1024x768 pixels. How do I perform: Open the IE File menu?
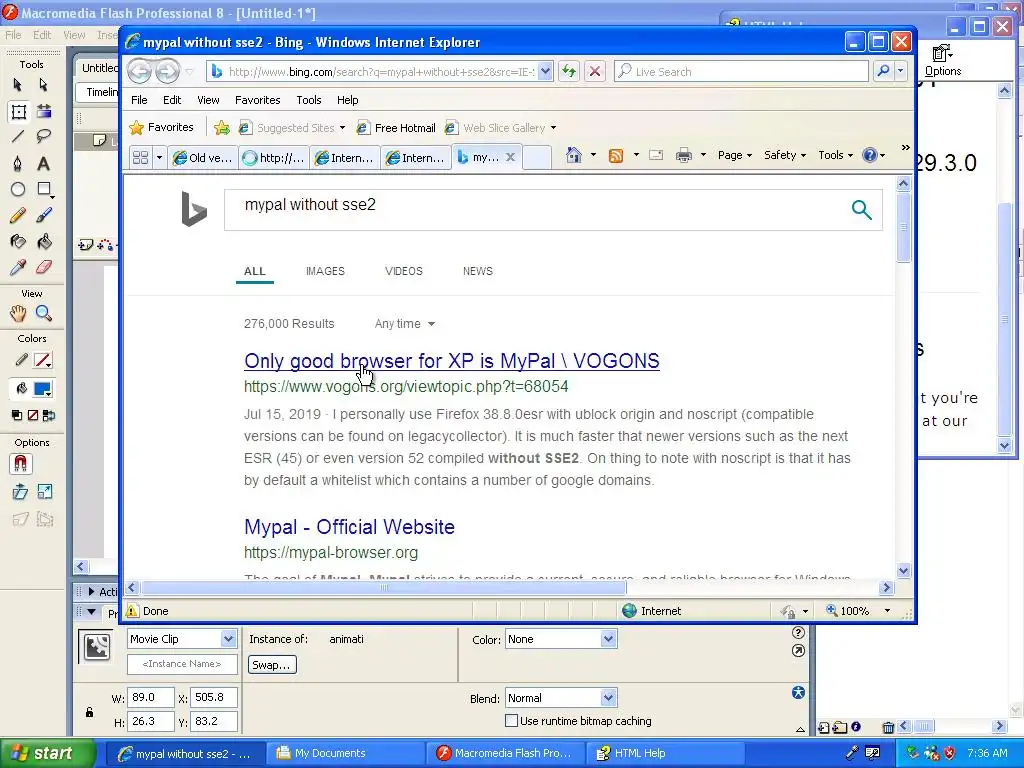[x=139, y=100]
